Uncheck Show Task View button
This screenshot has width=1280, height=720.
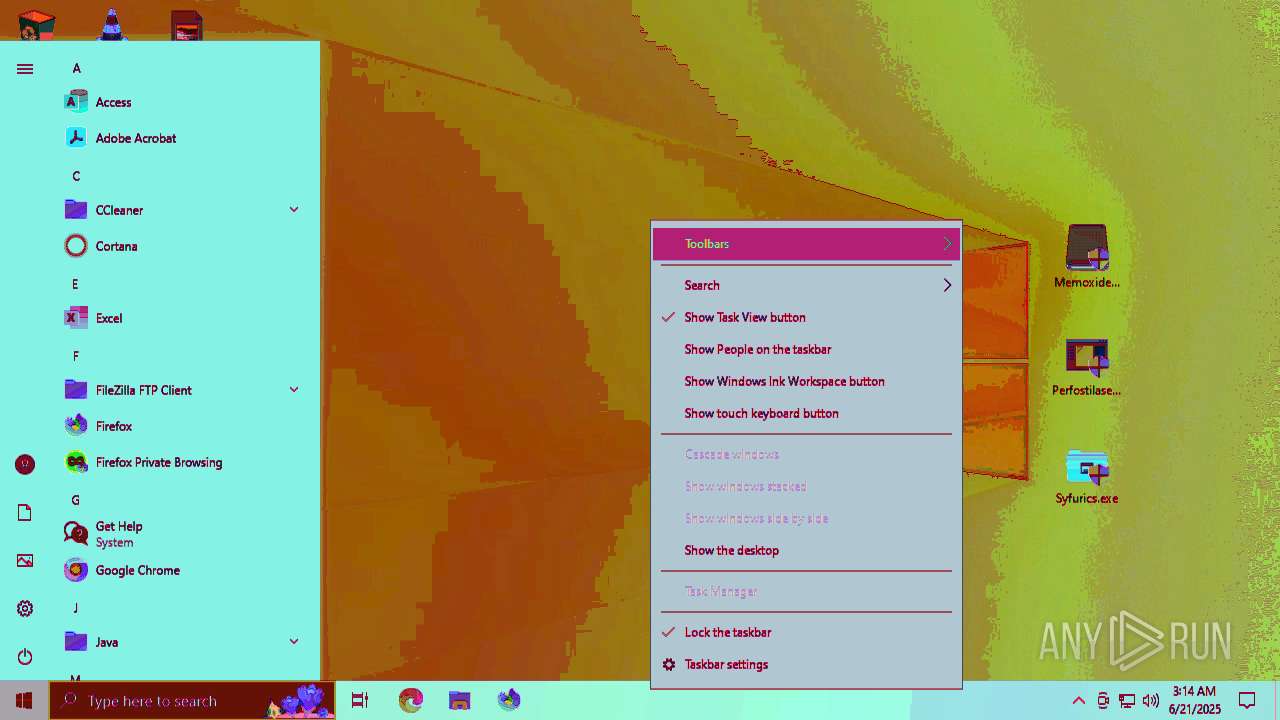[x=806, y=317]
